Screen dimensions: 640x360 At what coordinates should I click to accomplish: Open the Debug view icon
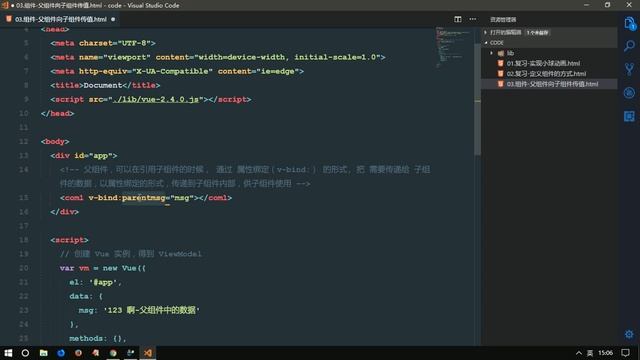click(x=629, y=93)
